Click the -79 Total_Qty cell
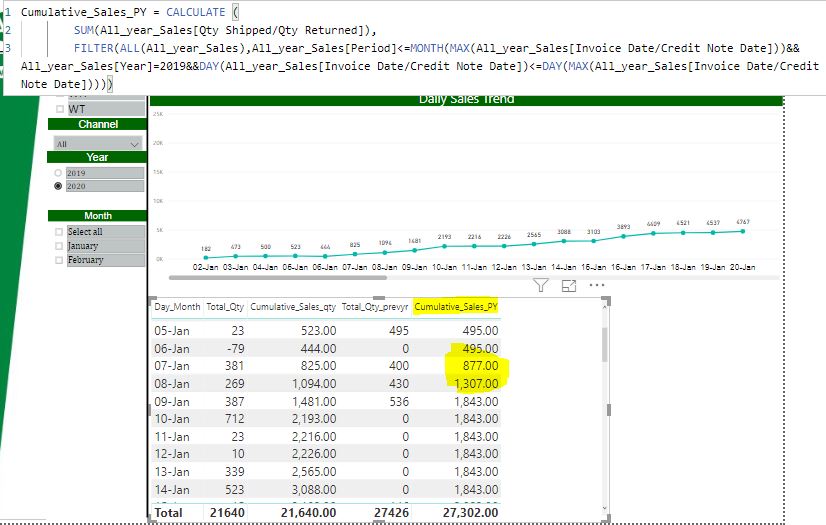 [x=235, y=349]
